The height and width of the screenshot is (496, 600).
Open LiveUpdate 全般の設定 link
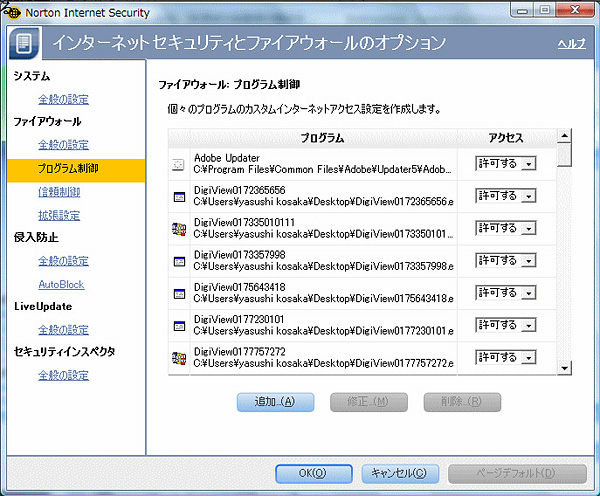[x=64, y=330]
